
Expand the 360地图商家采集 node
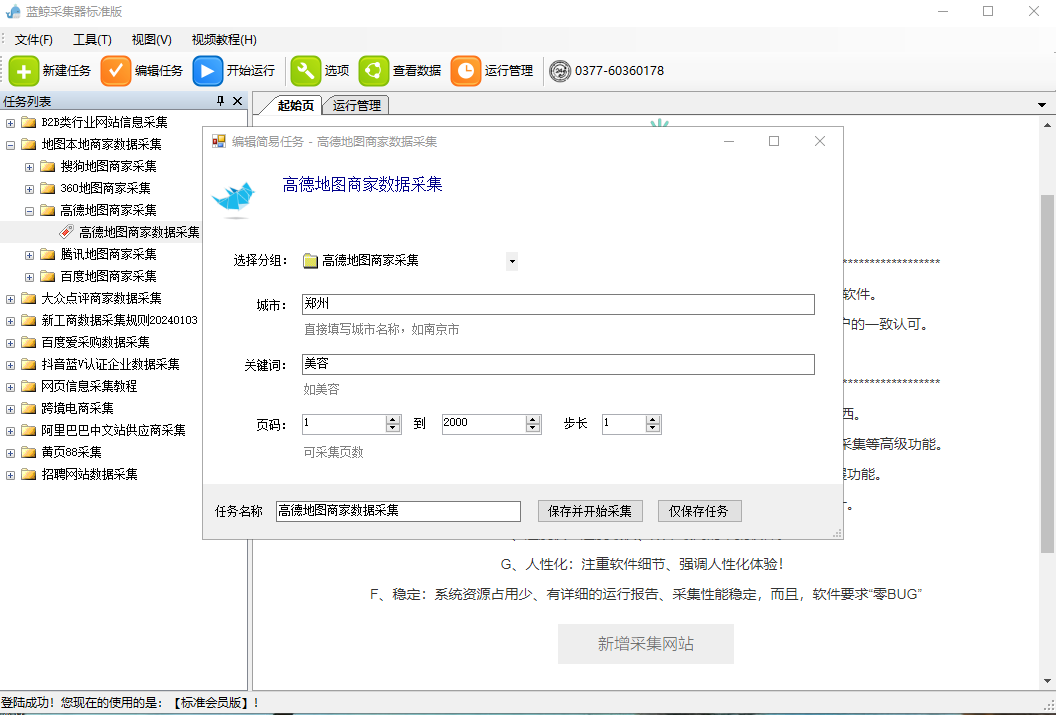pyautogui.click(x=29, y=189)
